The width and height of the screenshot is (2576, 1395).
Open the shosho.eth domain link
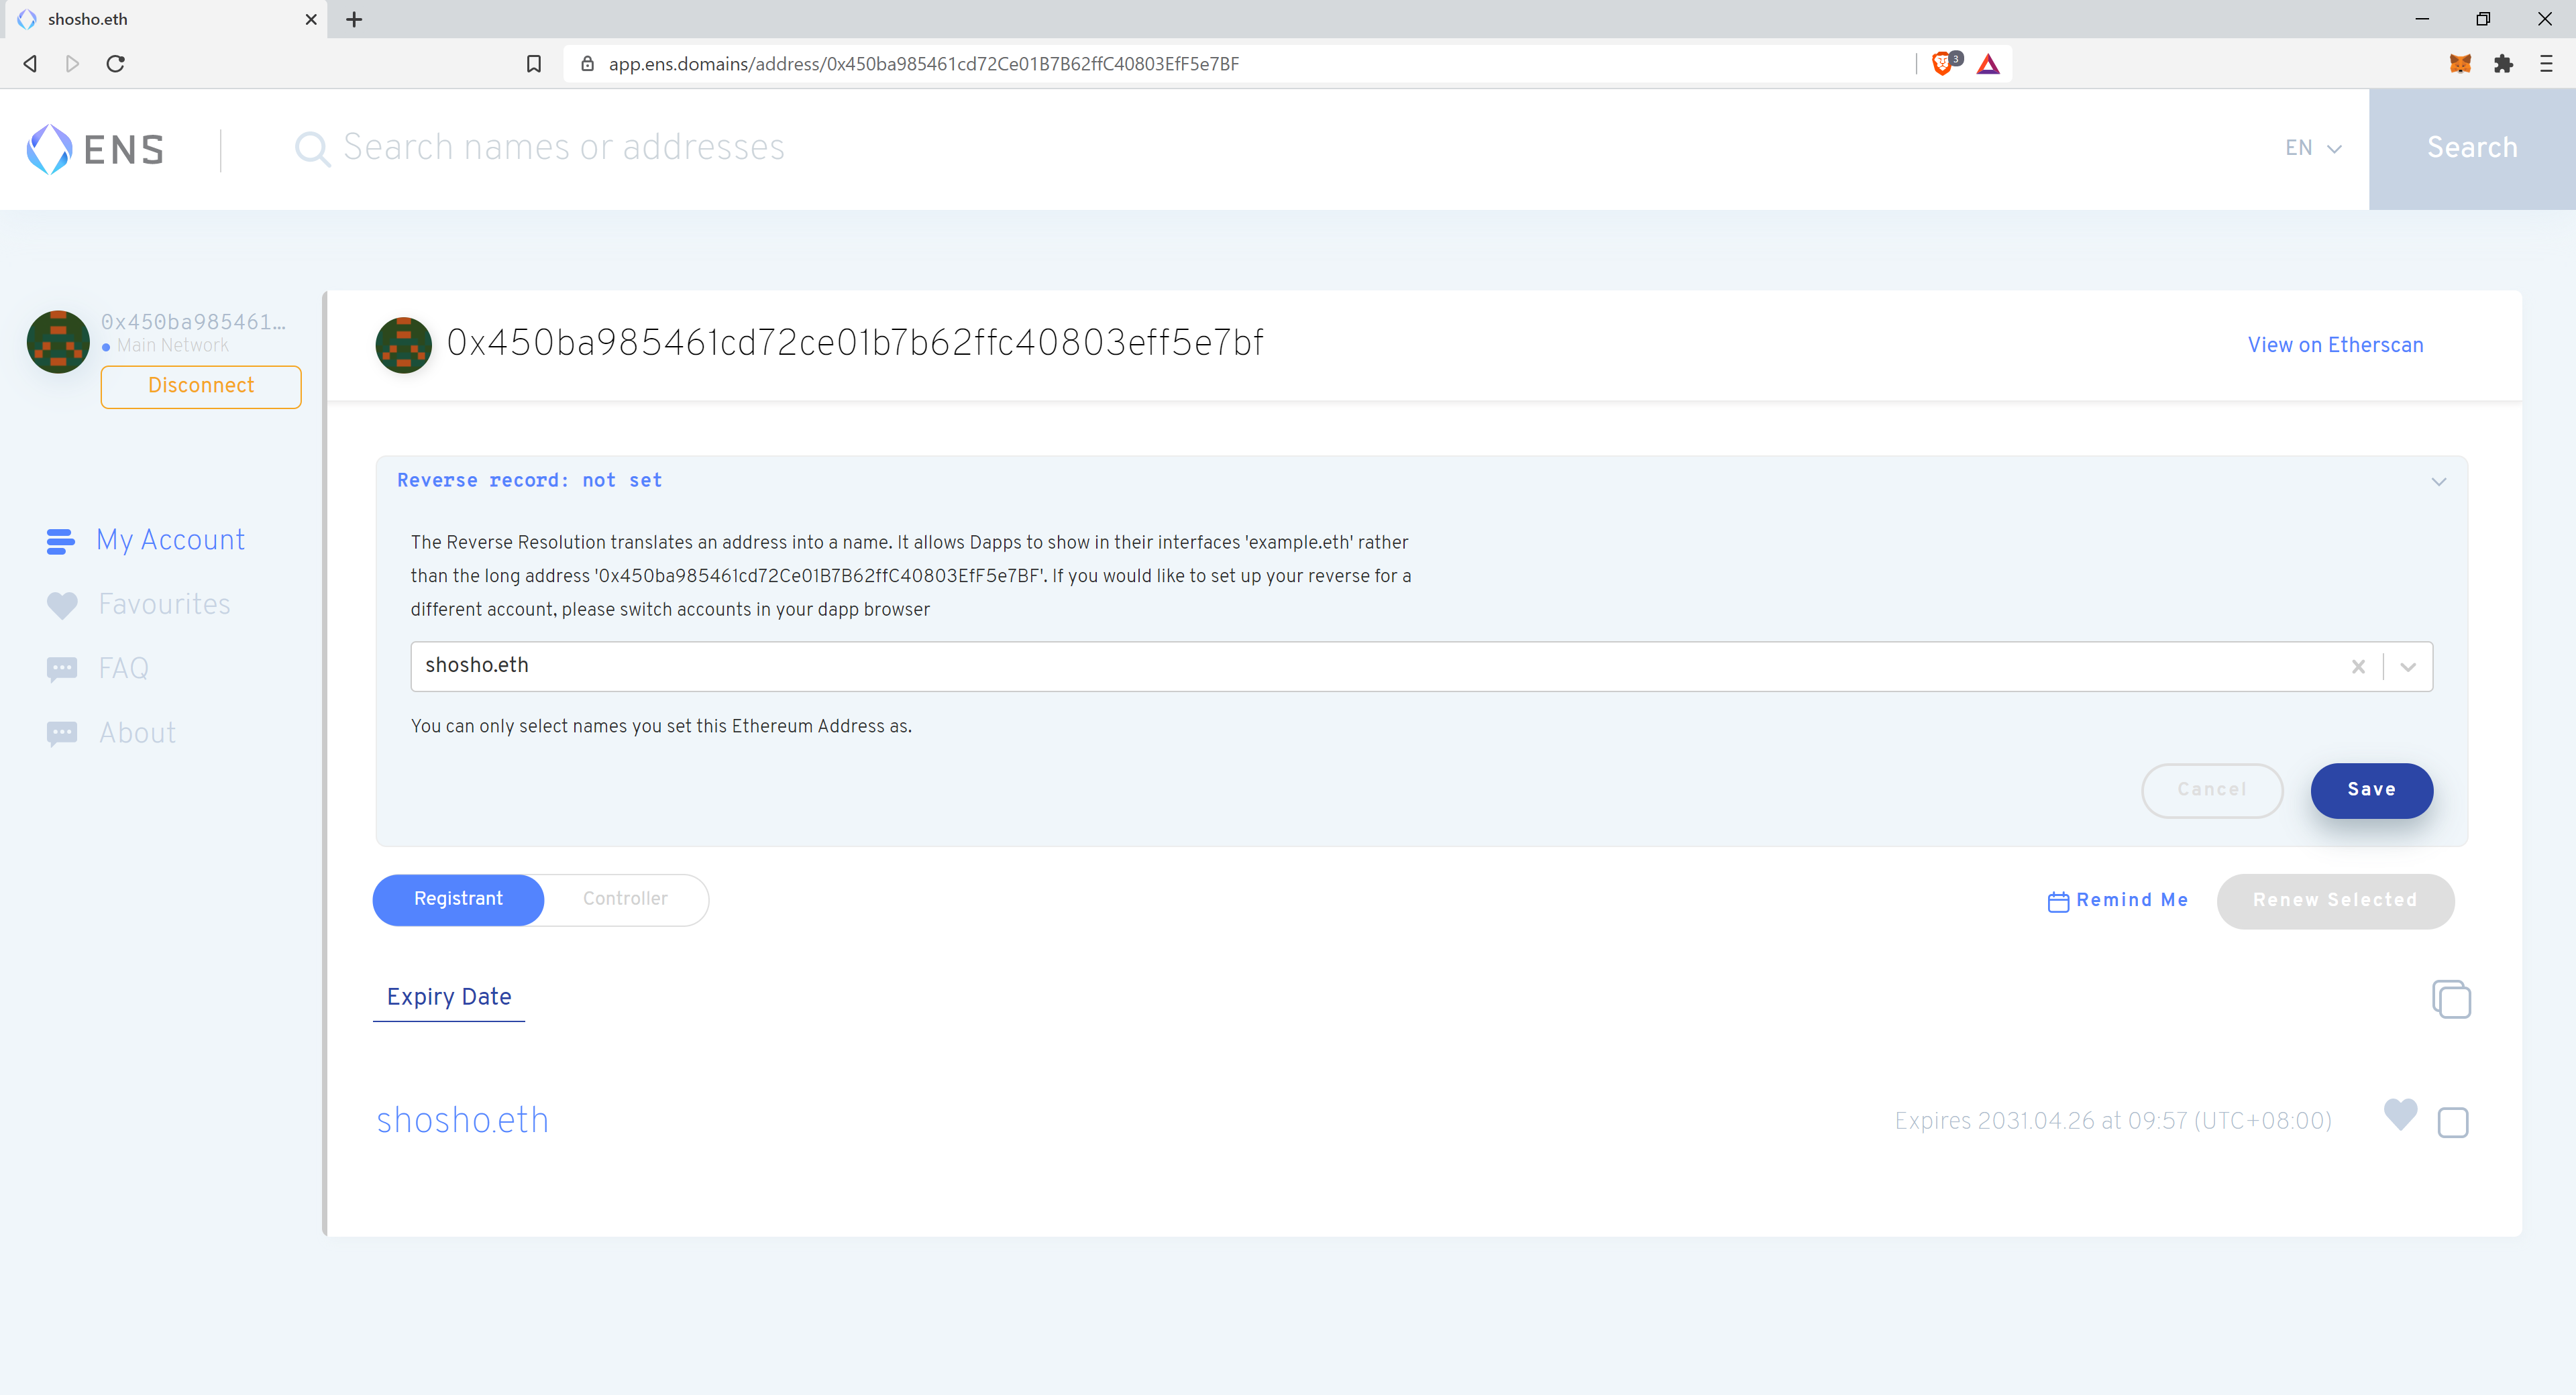point(462,1120)
